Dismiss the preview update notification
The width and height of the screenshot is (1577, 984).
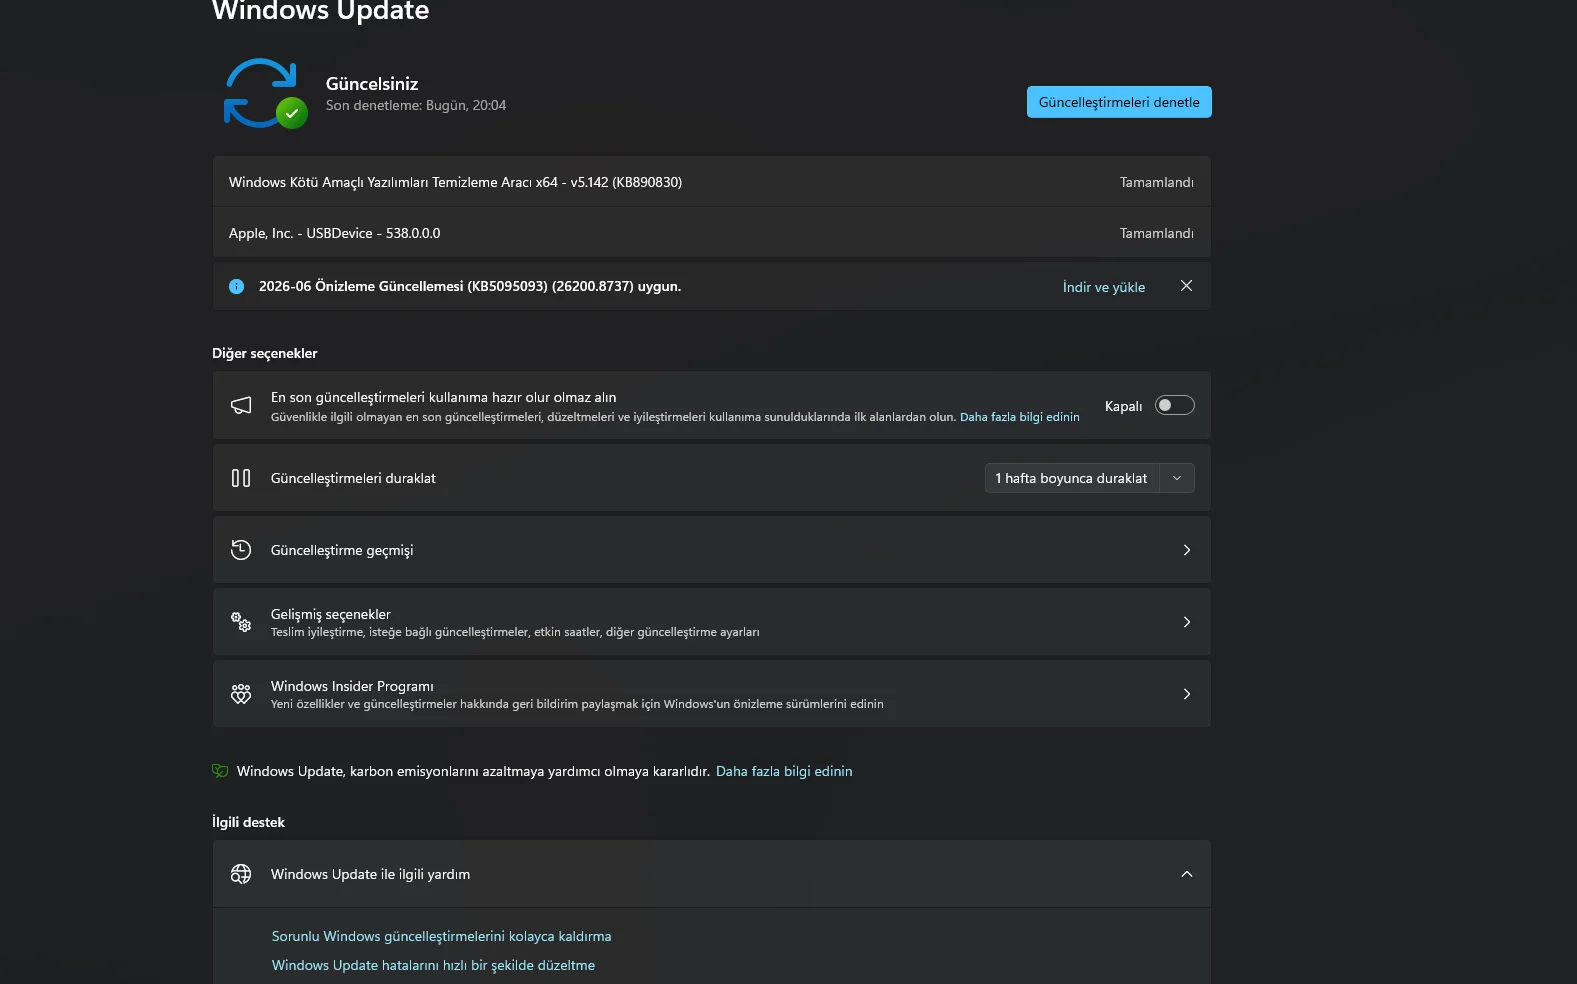point(1186,286)
